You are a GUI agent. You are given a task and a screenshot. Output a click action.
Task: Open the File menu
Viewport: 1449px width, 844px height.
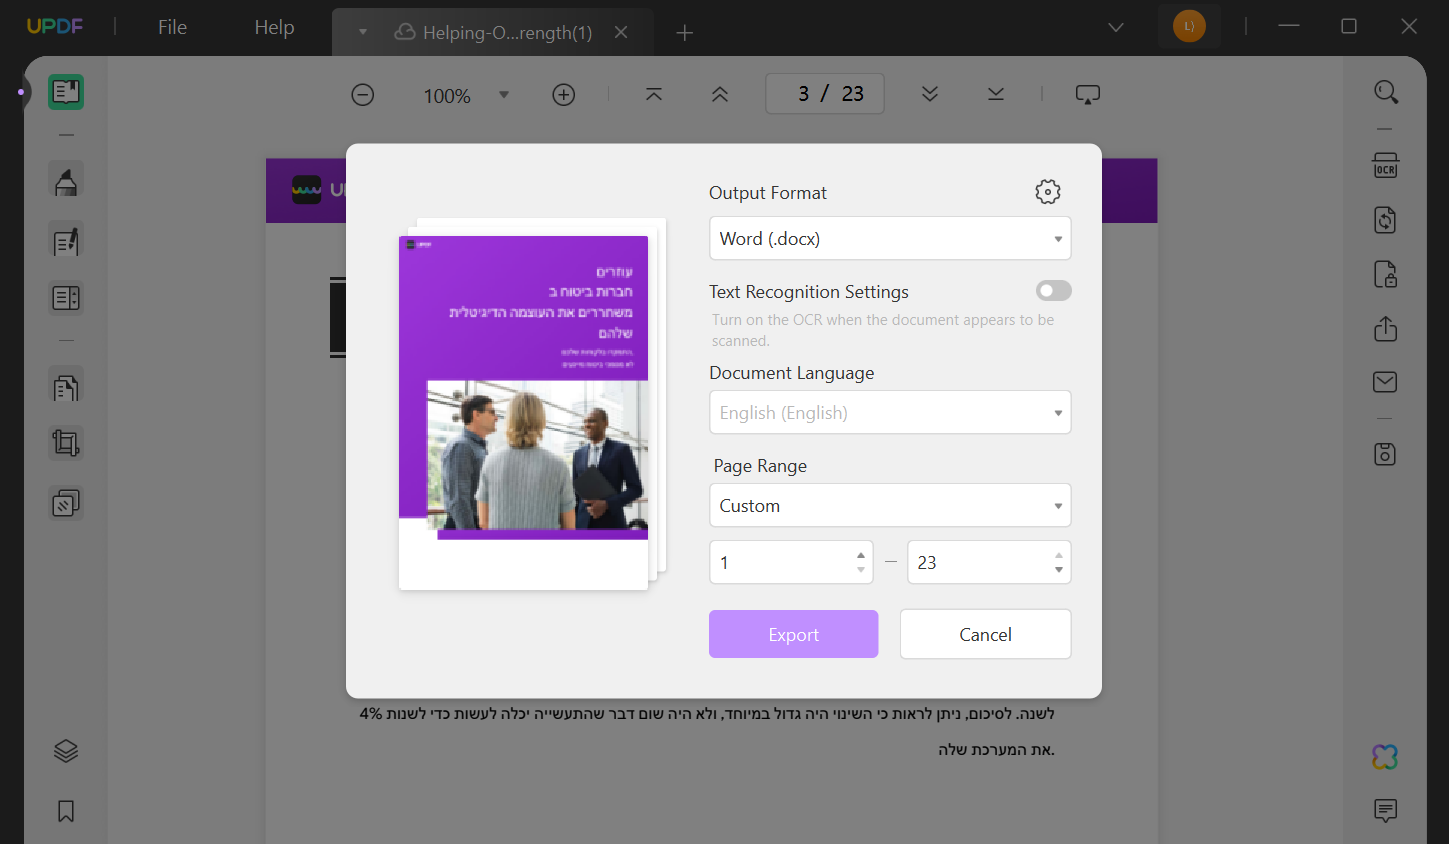[171, 27]
